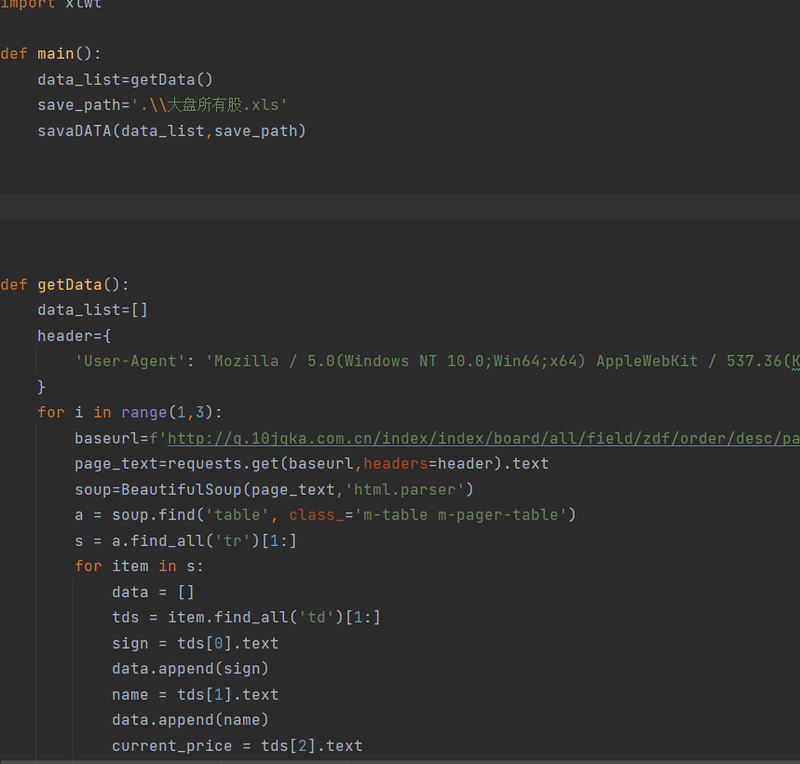800x764 pixels.
Task: Click the 'page_text=requests.get' line
Action: pyautogui.click(x=311, y=464)
